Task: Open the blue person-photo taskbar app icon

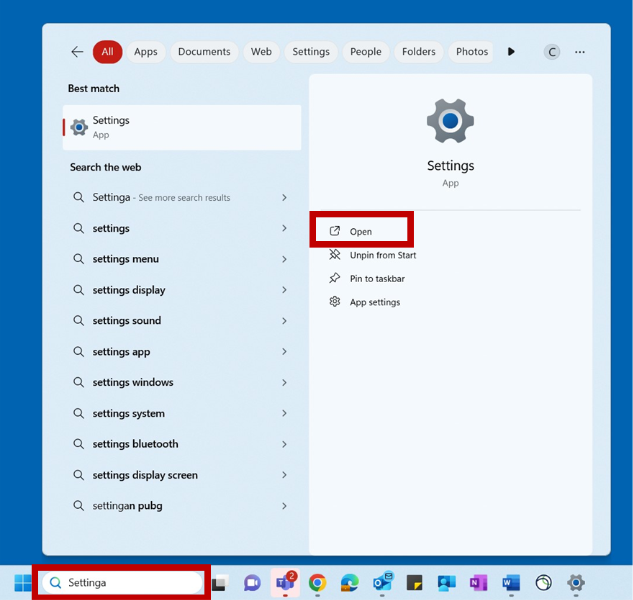Action: pos(446,583)
